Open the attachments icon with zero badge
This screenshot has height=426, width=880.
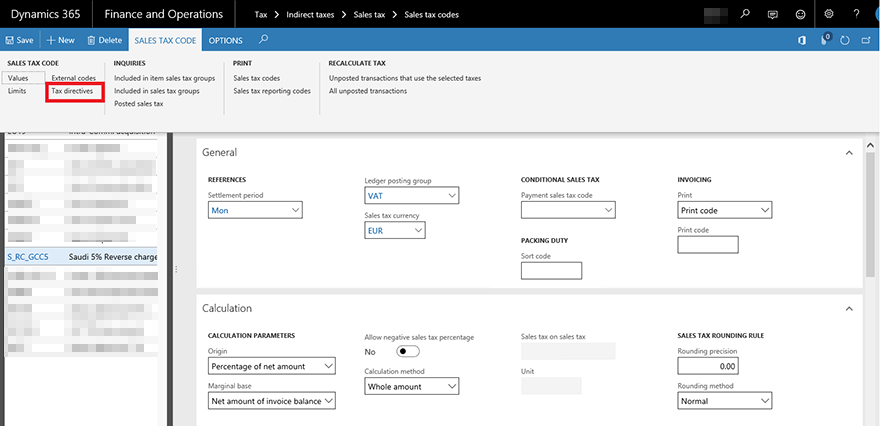click(x=825, y=39)
